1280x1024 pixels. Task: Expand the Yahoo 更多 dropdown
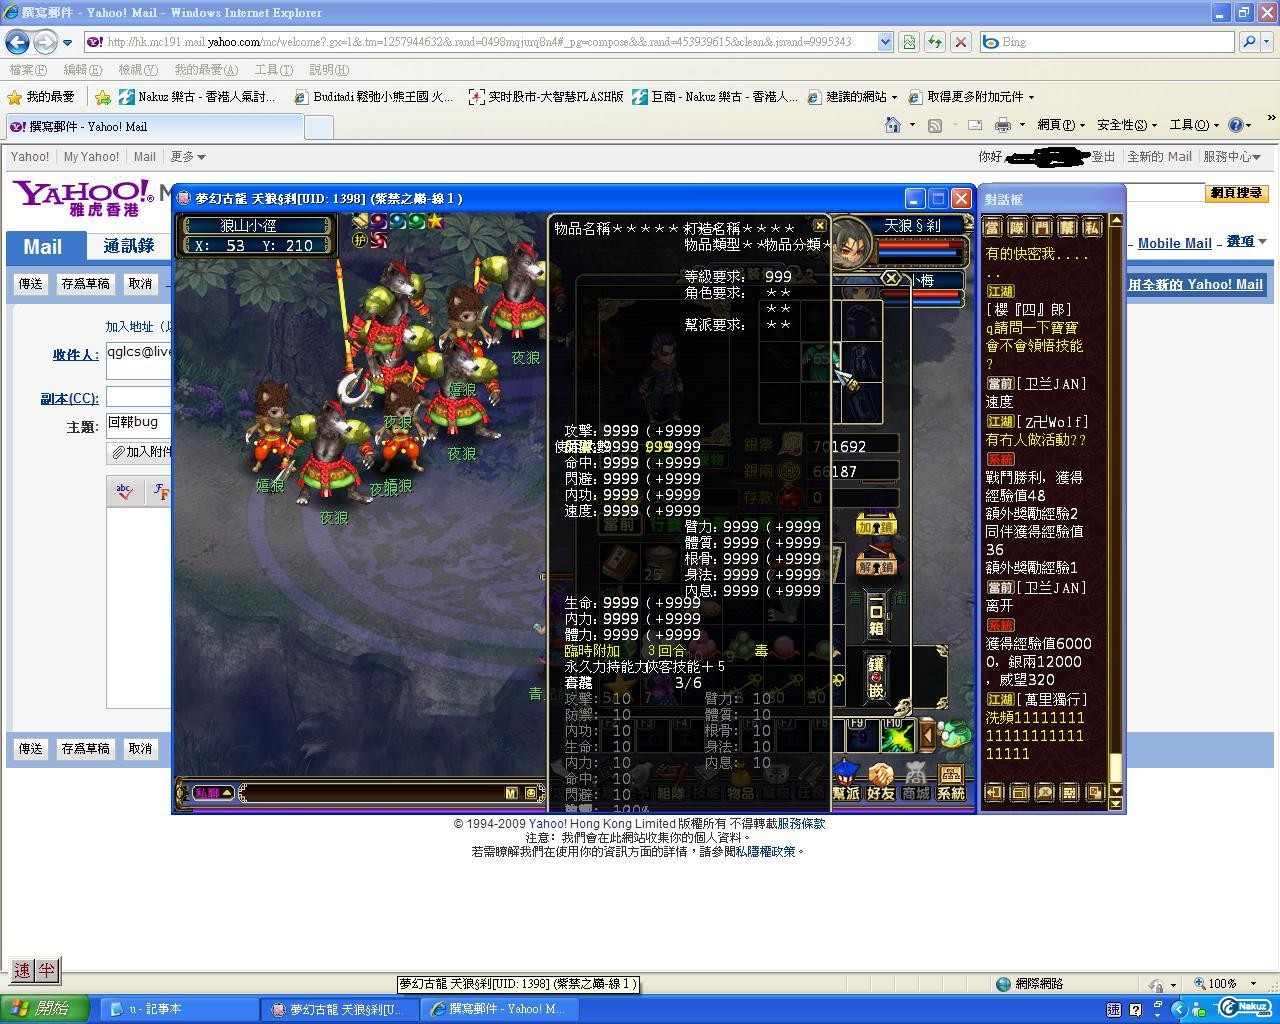188,157
